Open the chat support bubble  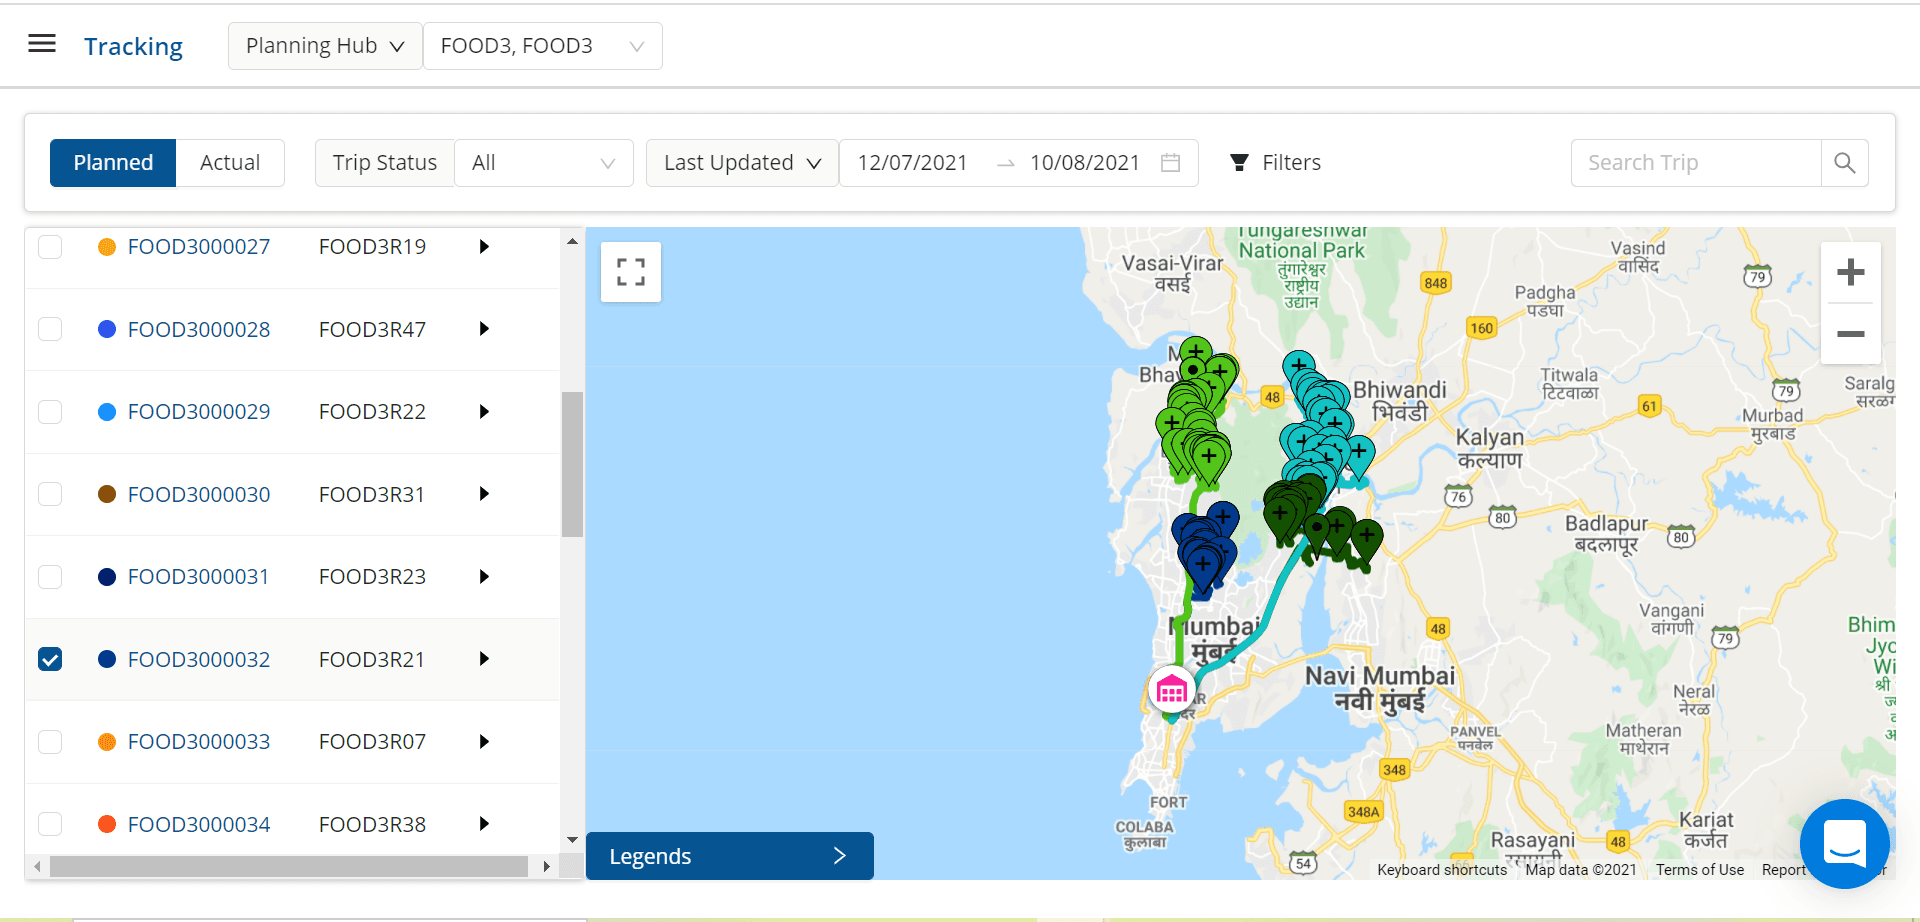coord(1844,843)
